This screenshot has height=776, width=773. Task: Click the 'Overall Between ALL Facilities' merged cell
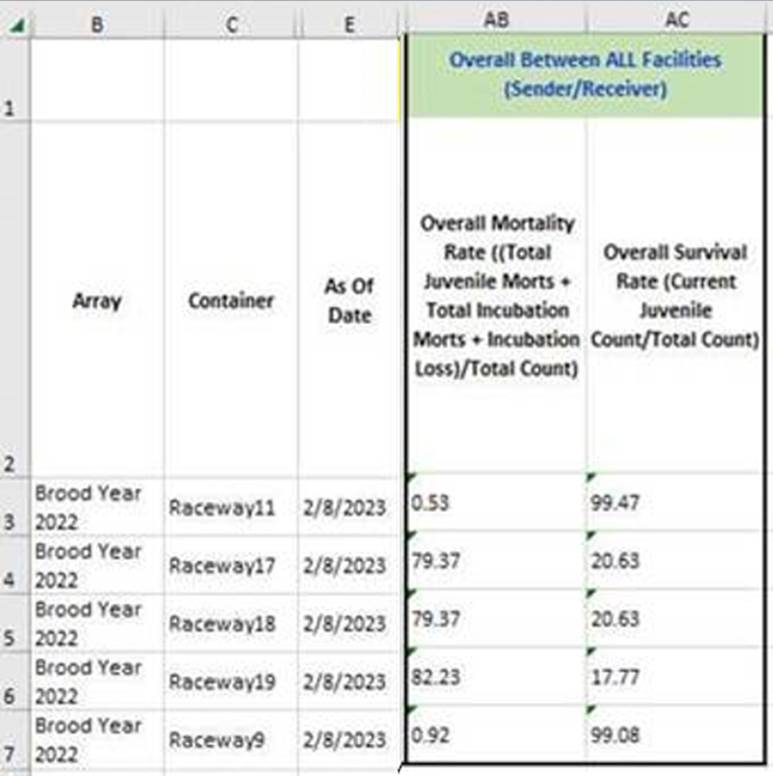[x=585, y=75]
